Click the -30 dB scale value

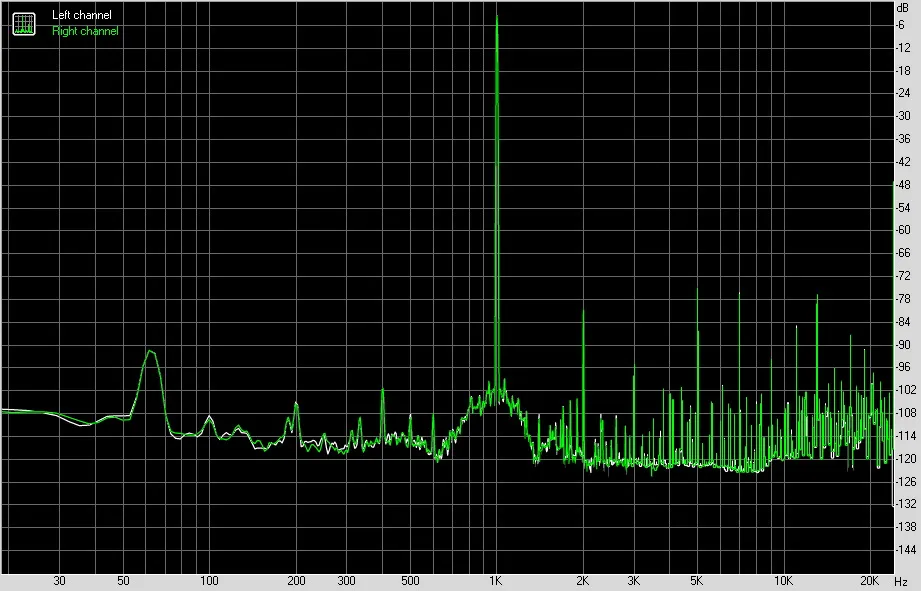click(903, 116)
